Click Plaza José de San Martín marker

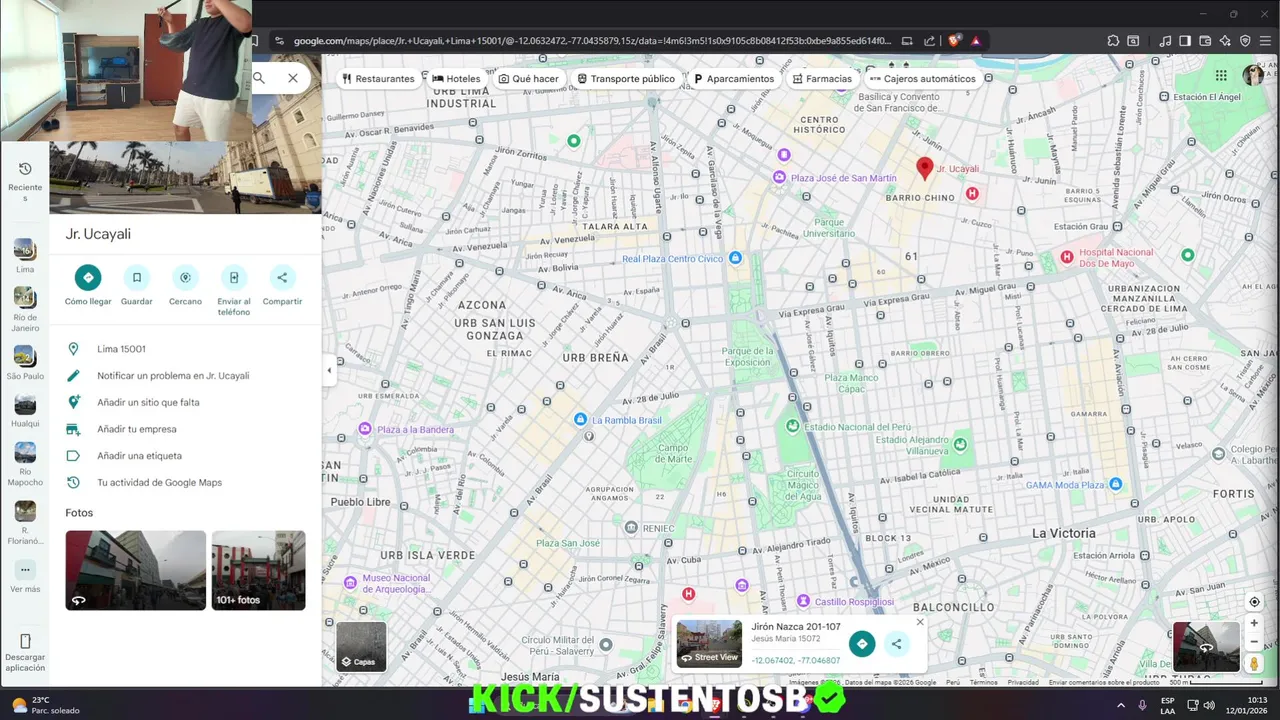coord(779,178)
